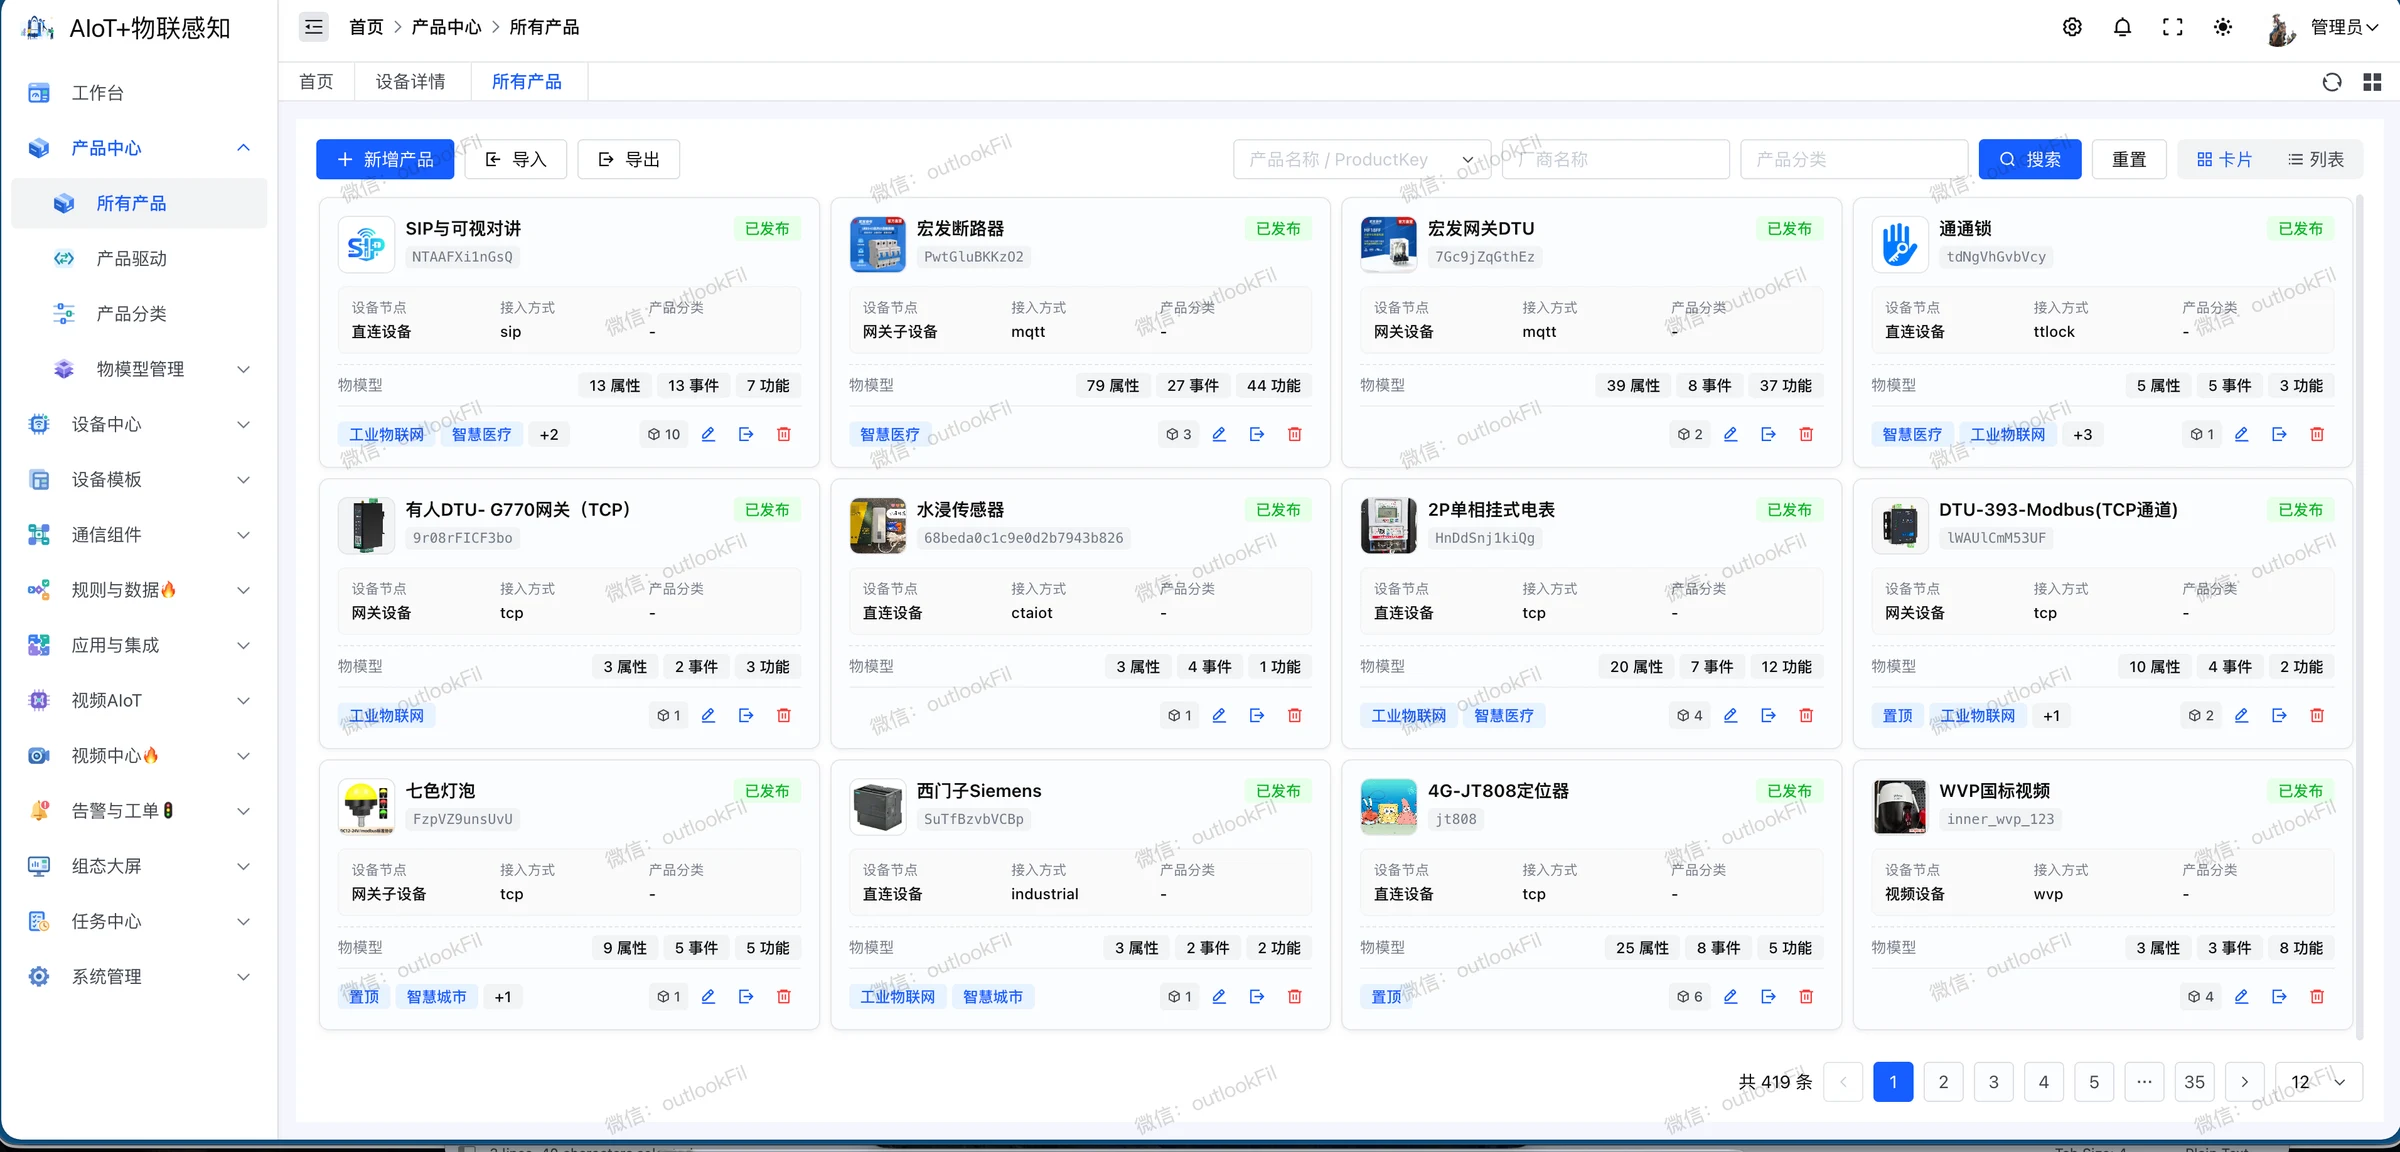The height and width of the screenshot is (1152, 2400).
Task: Open 产品分类 in sidebar
Action: [139, 313]
